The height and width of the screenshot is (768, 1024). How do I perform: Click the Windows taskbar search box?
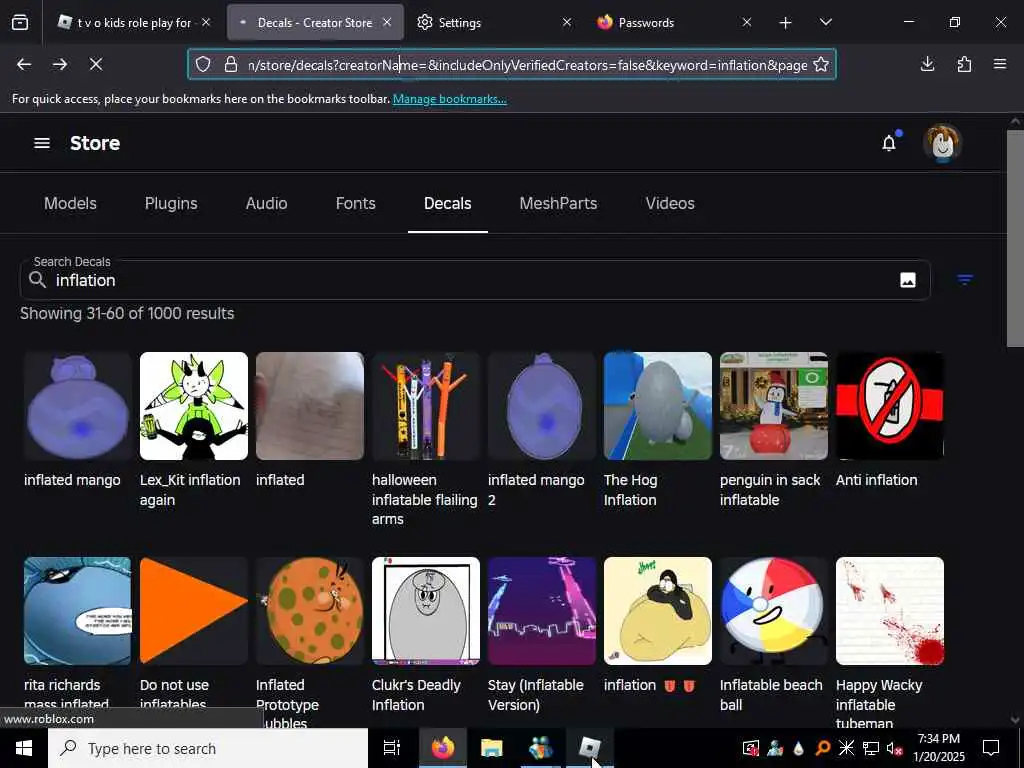point(208,748)
